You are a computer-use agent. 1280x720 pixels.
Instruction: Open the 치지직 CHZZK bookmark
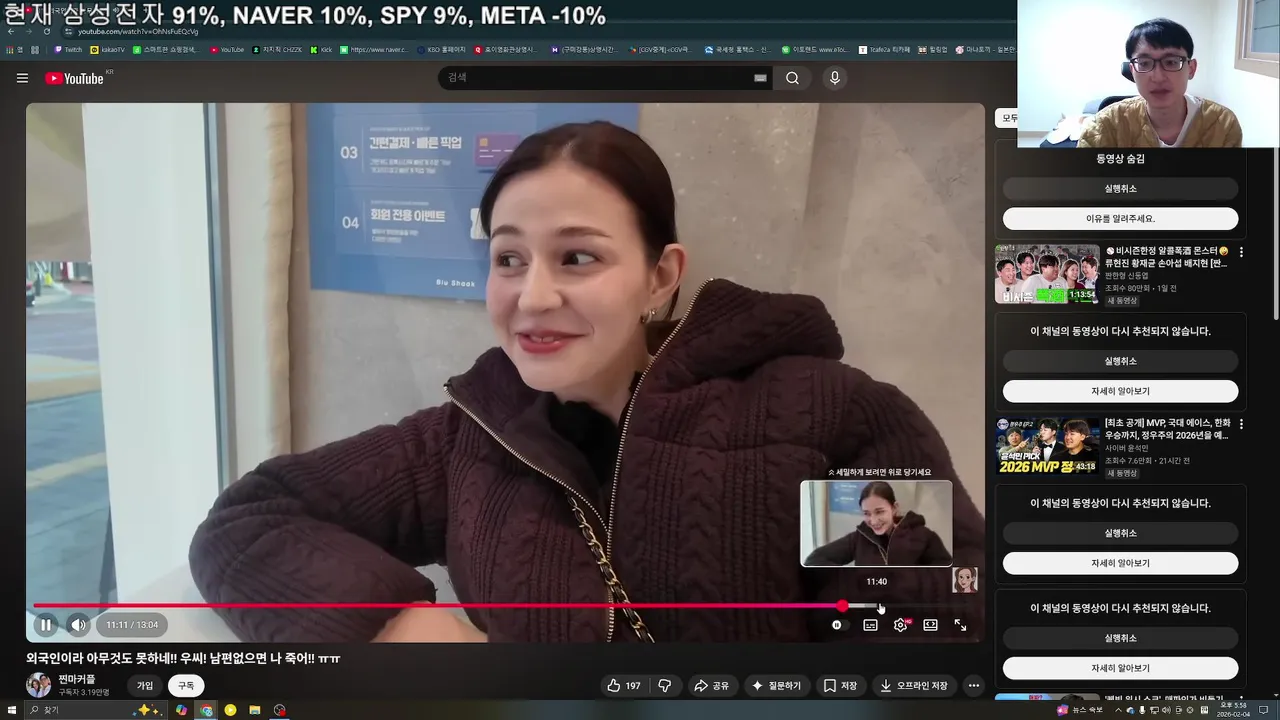coord(277,49)
